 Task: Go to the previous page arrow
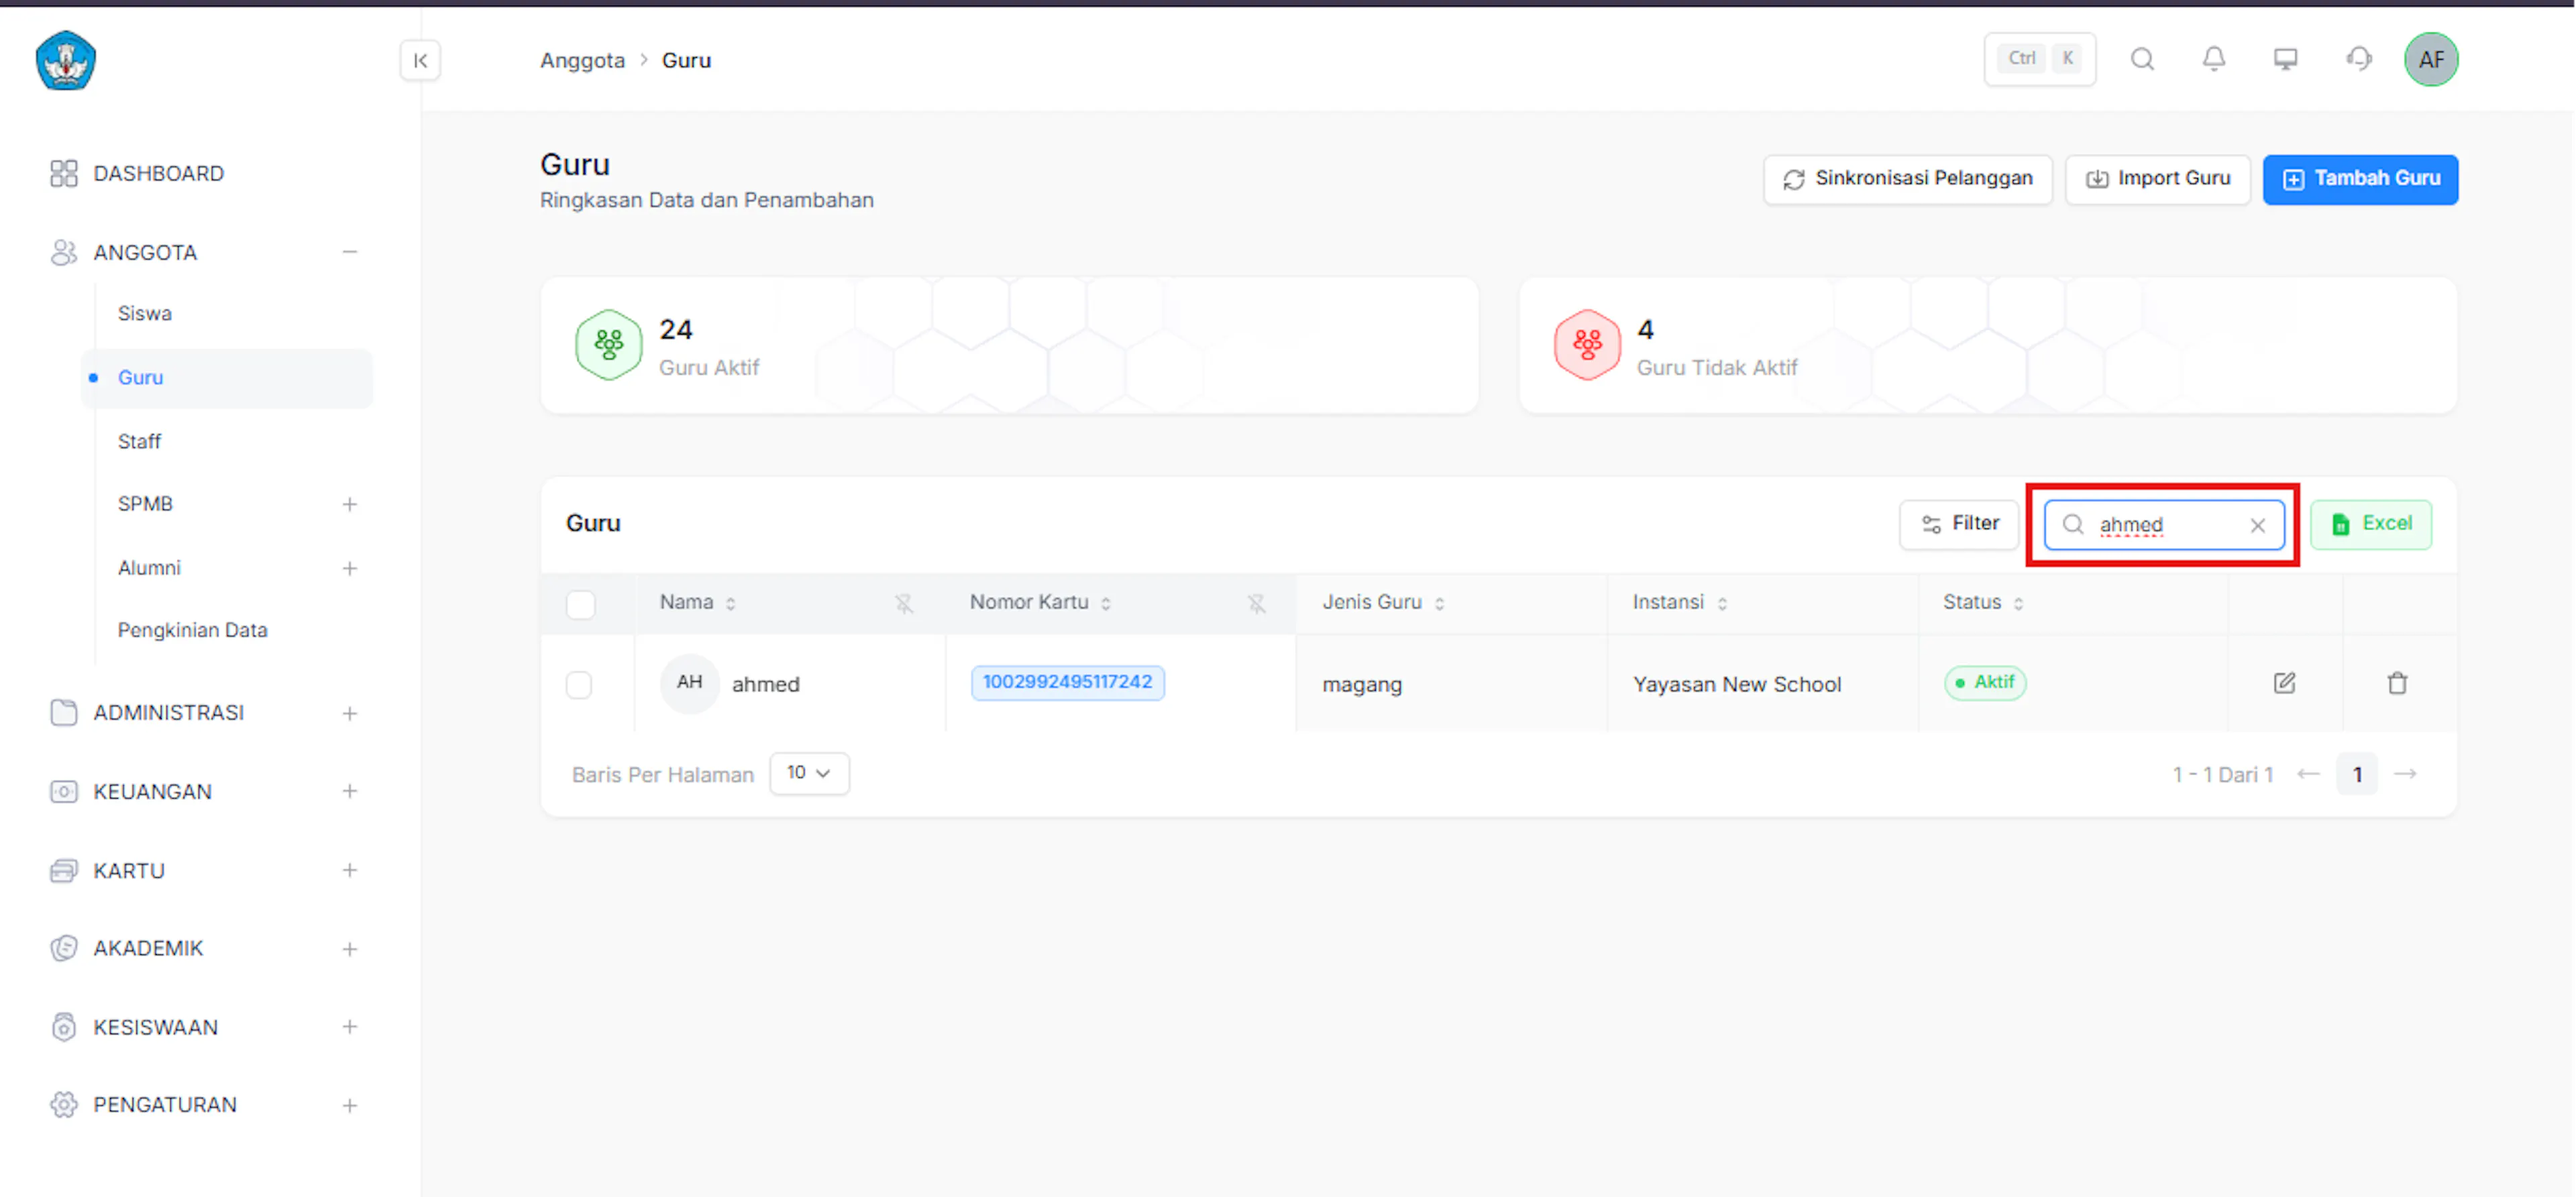(x=2308, y=774)
